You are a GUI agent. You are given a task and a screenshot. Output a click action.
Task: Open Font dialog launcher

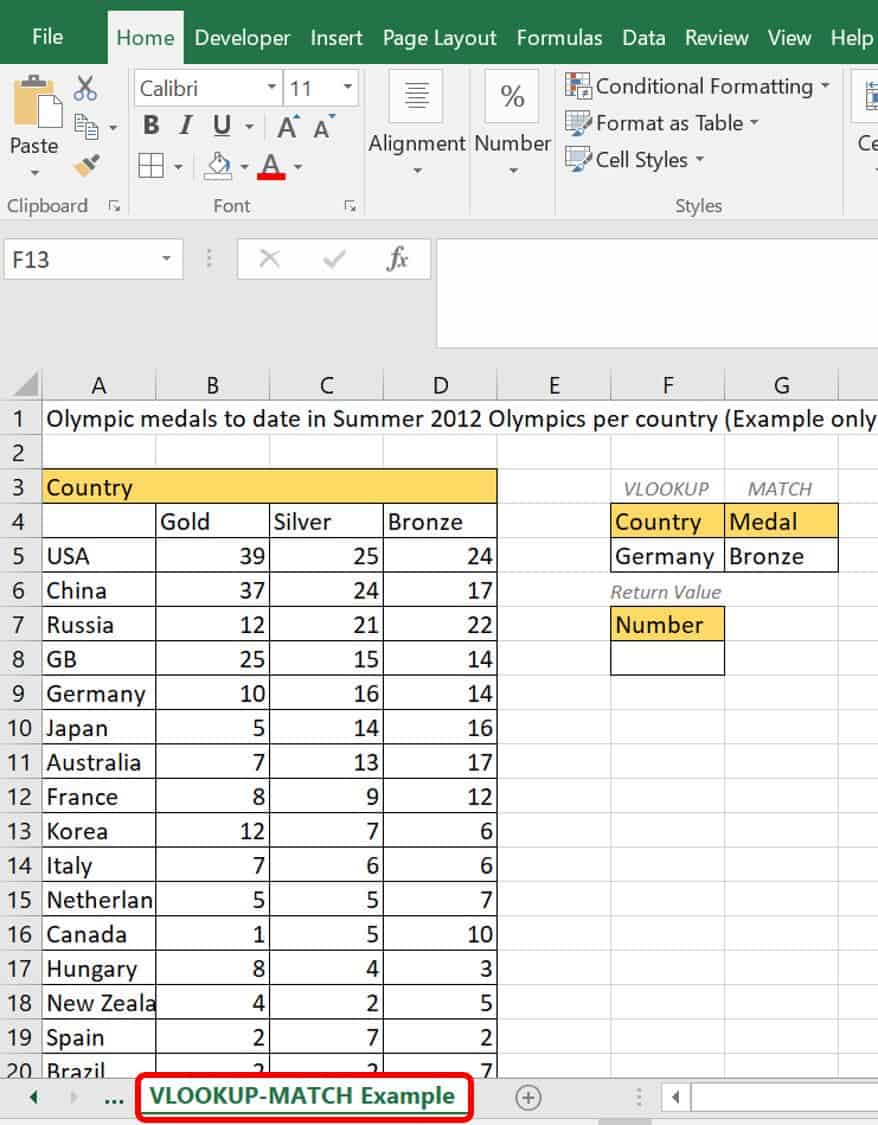tap(350, 206)
